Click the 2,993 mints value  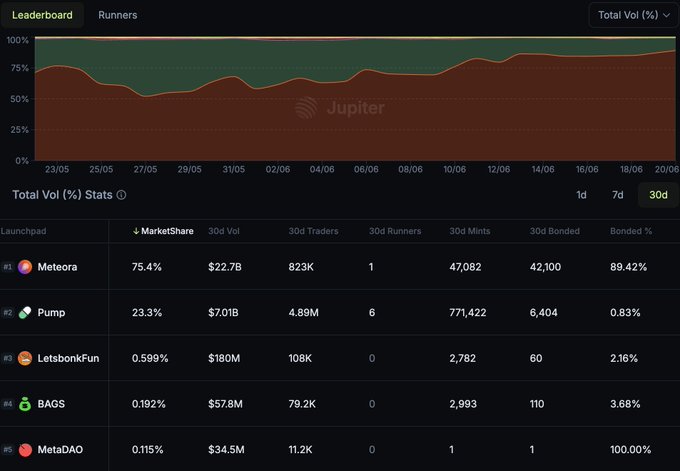click(463, 404)
